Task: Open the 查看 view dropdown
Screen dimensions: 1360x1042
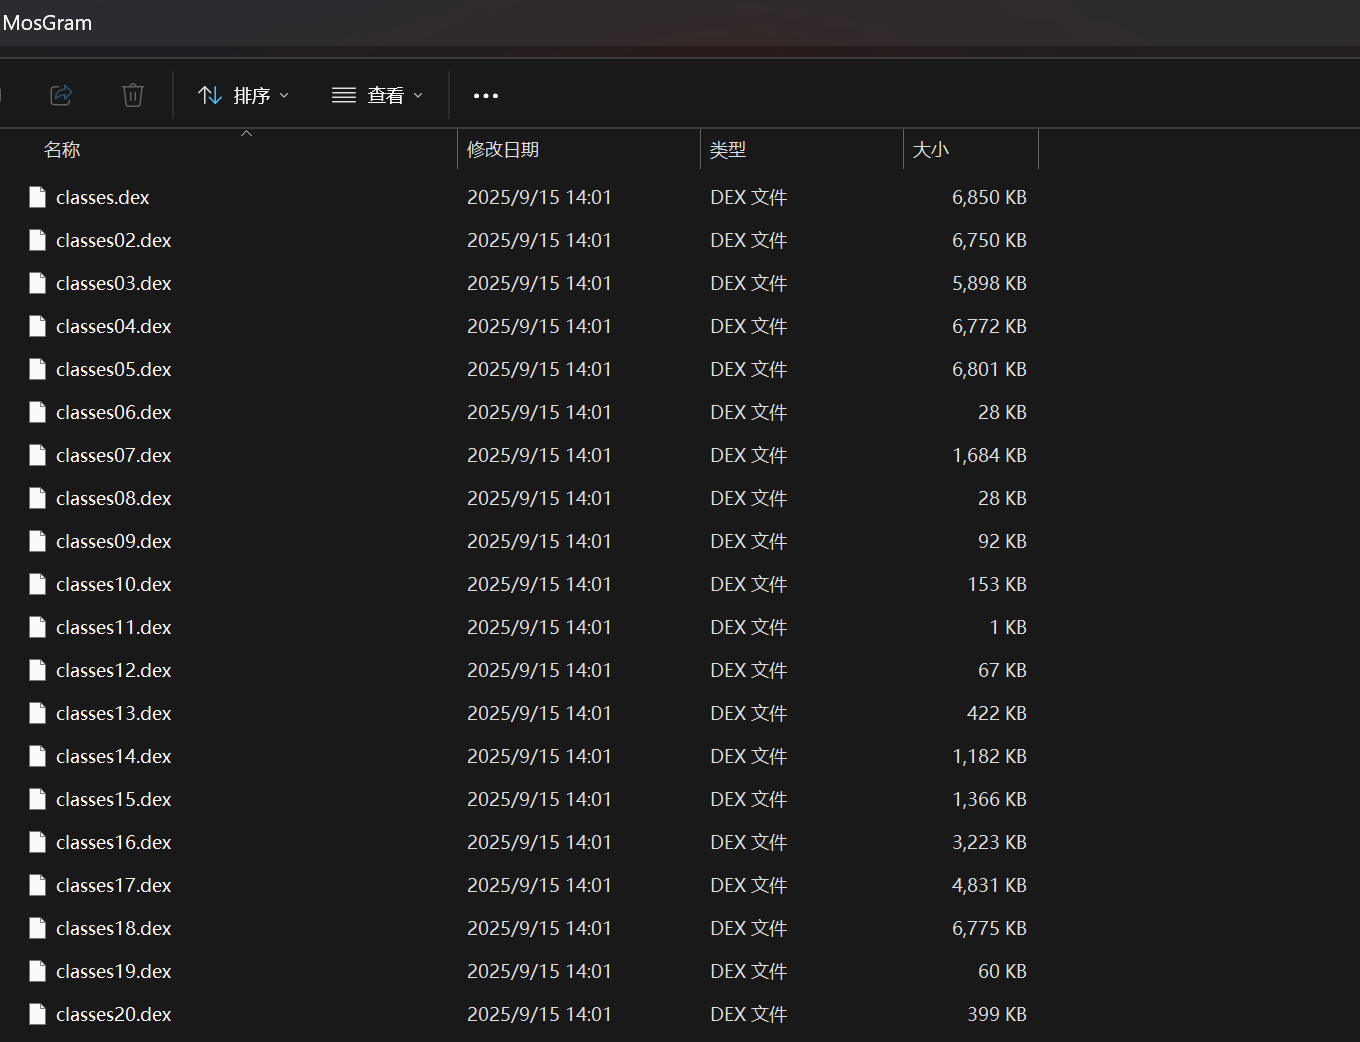Action: tap(378, 95)
